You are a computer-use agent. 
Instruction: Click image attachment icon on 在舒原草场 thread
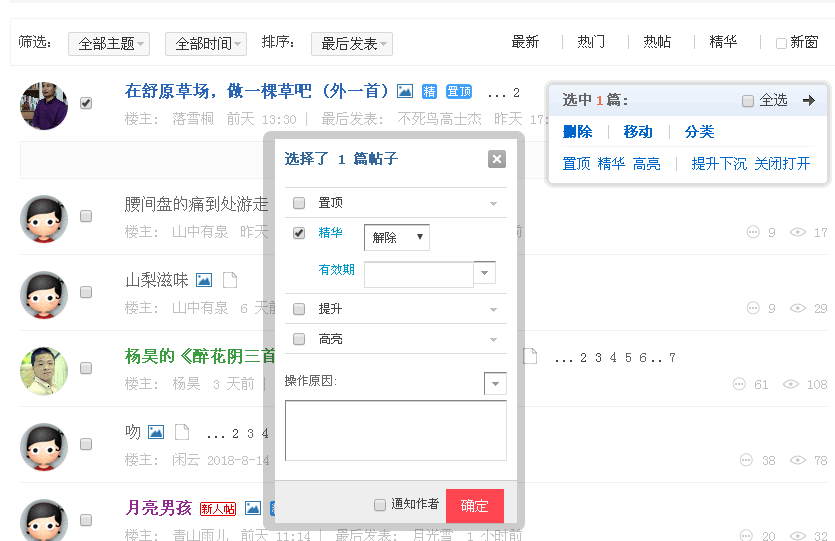(x=405, y=92)
